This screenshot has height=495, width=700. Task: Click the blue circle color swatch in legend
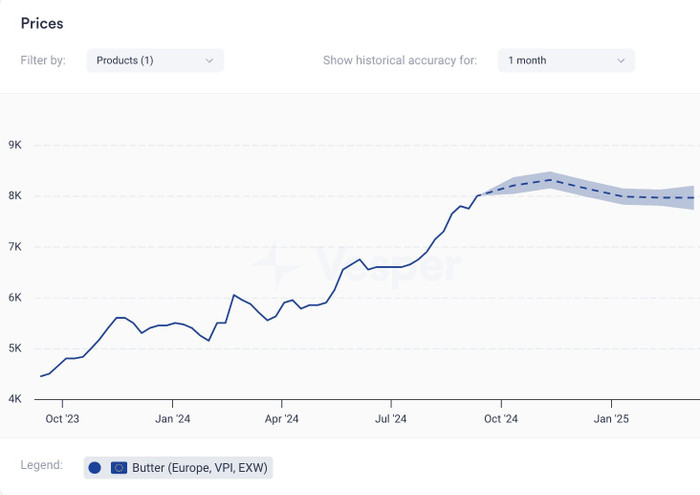(95, 467)
